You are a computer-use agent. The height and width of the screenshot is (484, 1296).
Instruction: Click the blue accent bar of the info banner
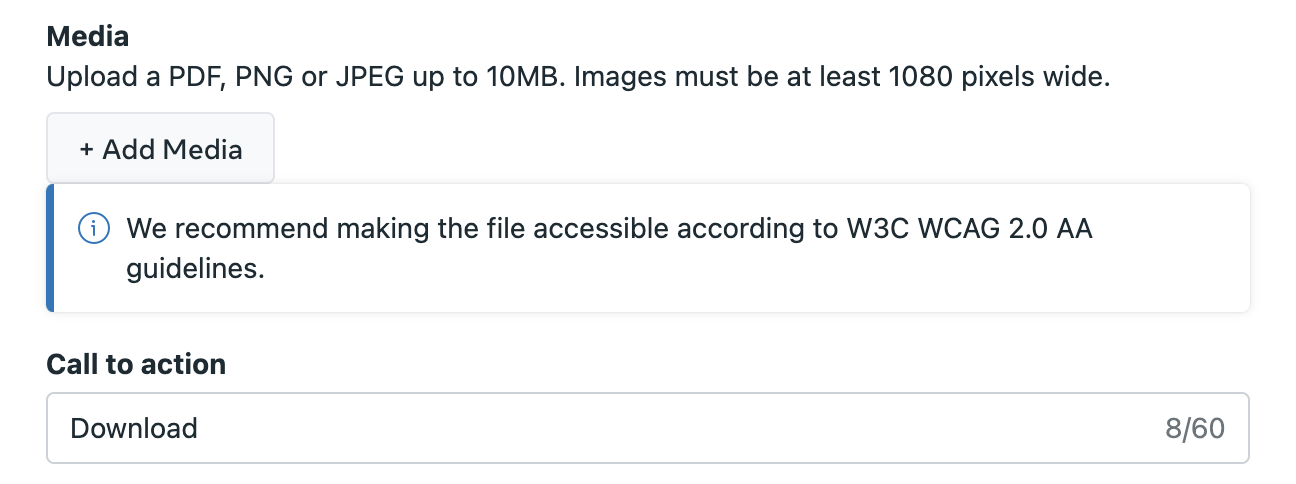tap(50, 248)
